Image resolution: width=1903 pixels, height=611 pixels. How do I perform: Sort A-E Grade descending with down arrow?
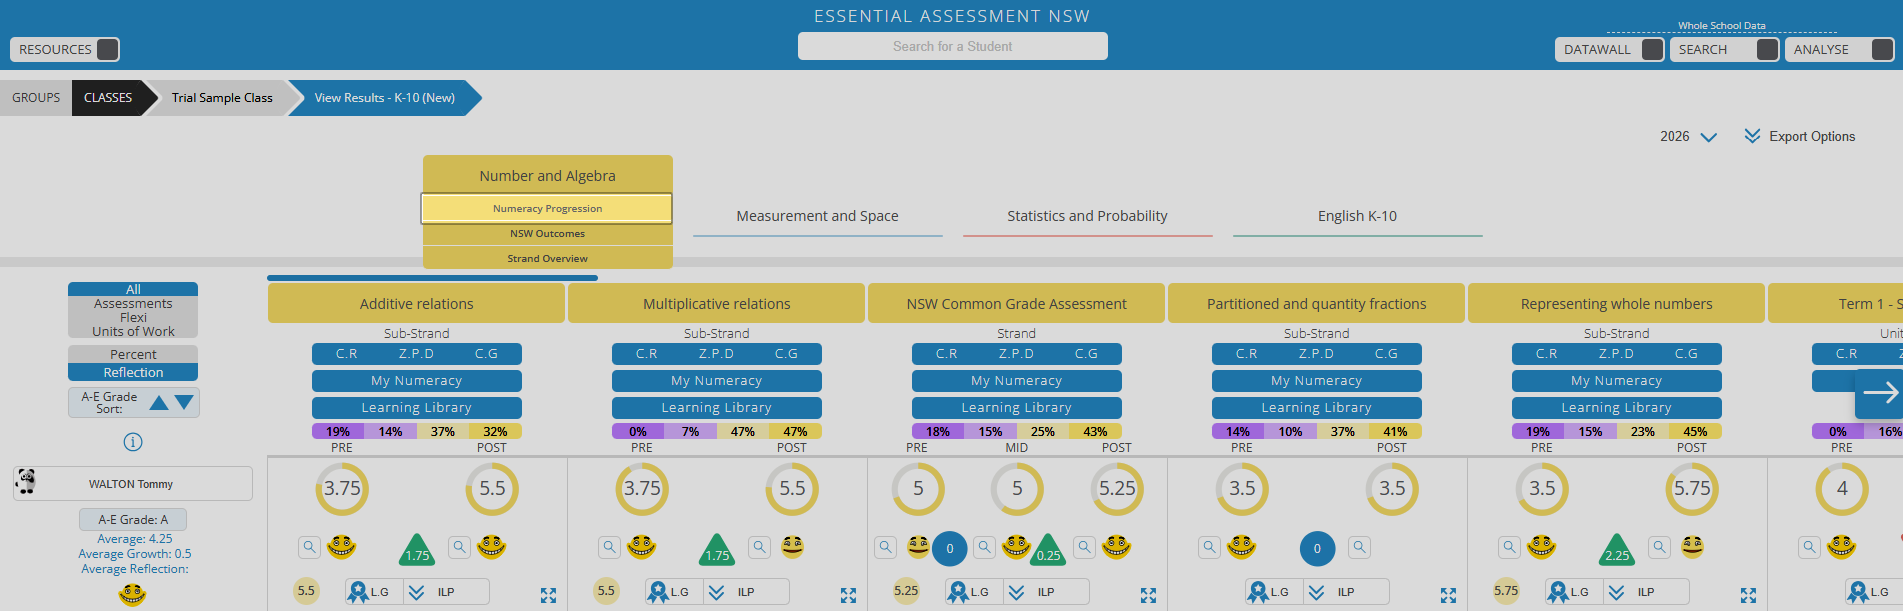click(x=184, y=402)
